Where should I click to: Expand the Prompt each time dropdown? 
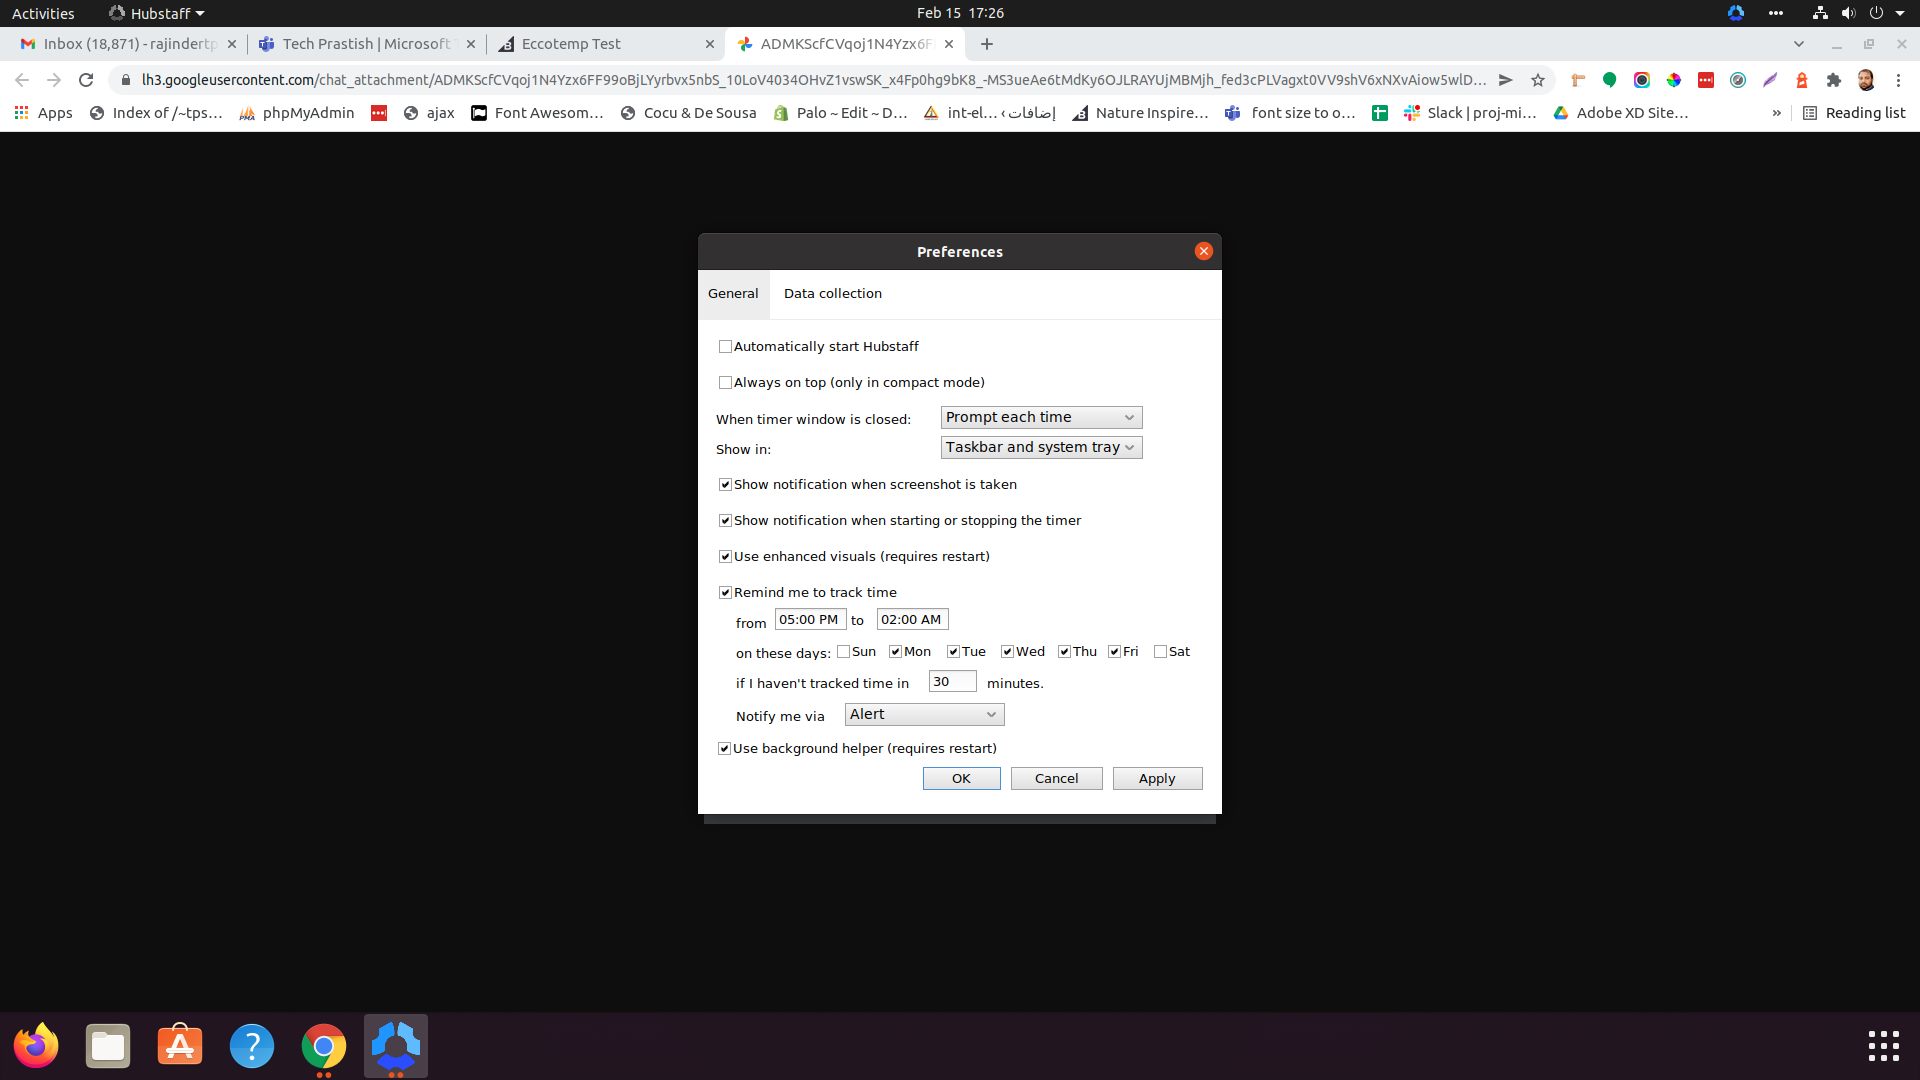pyautogui.click(x=1040, y=417)
